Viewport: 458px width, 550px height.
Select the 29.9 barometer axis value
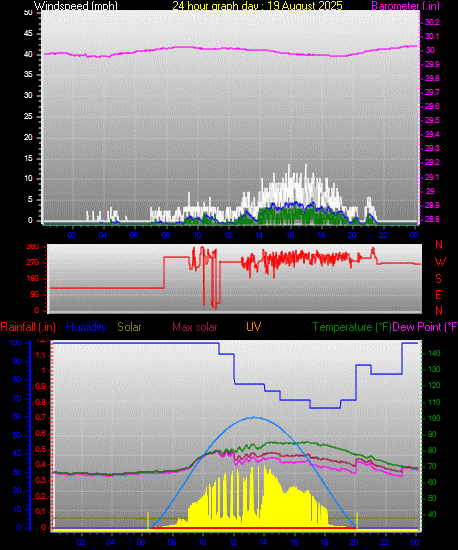[432, 65]
